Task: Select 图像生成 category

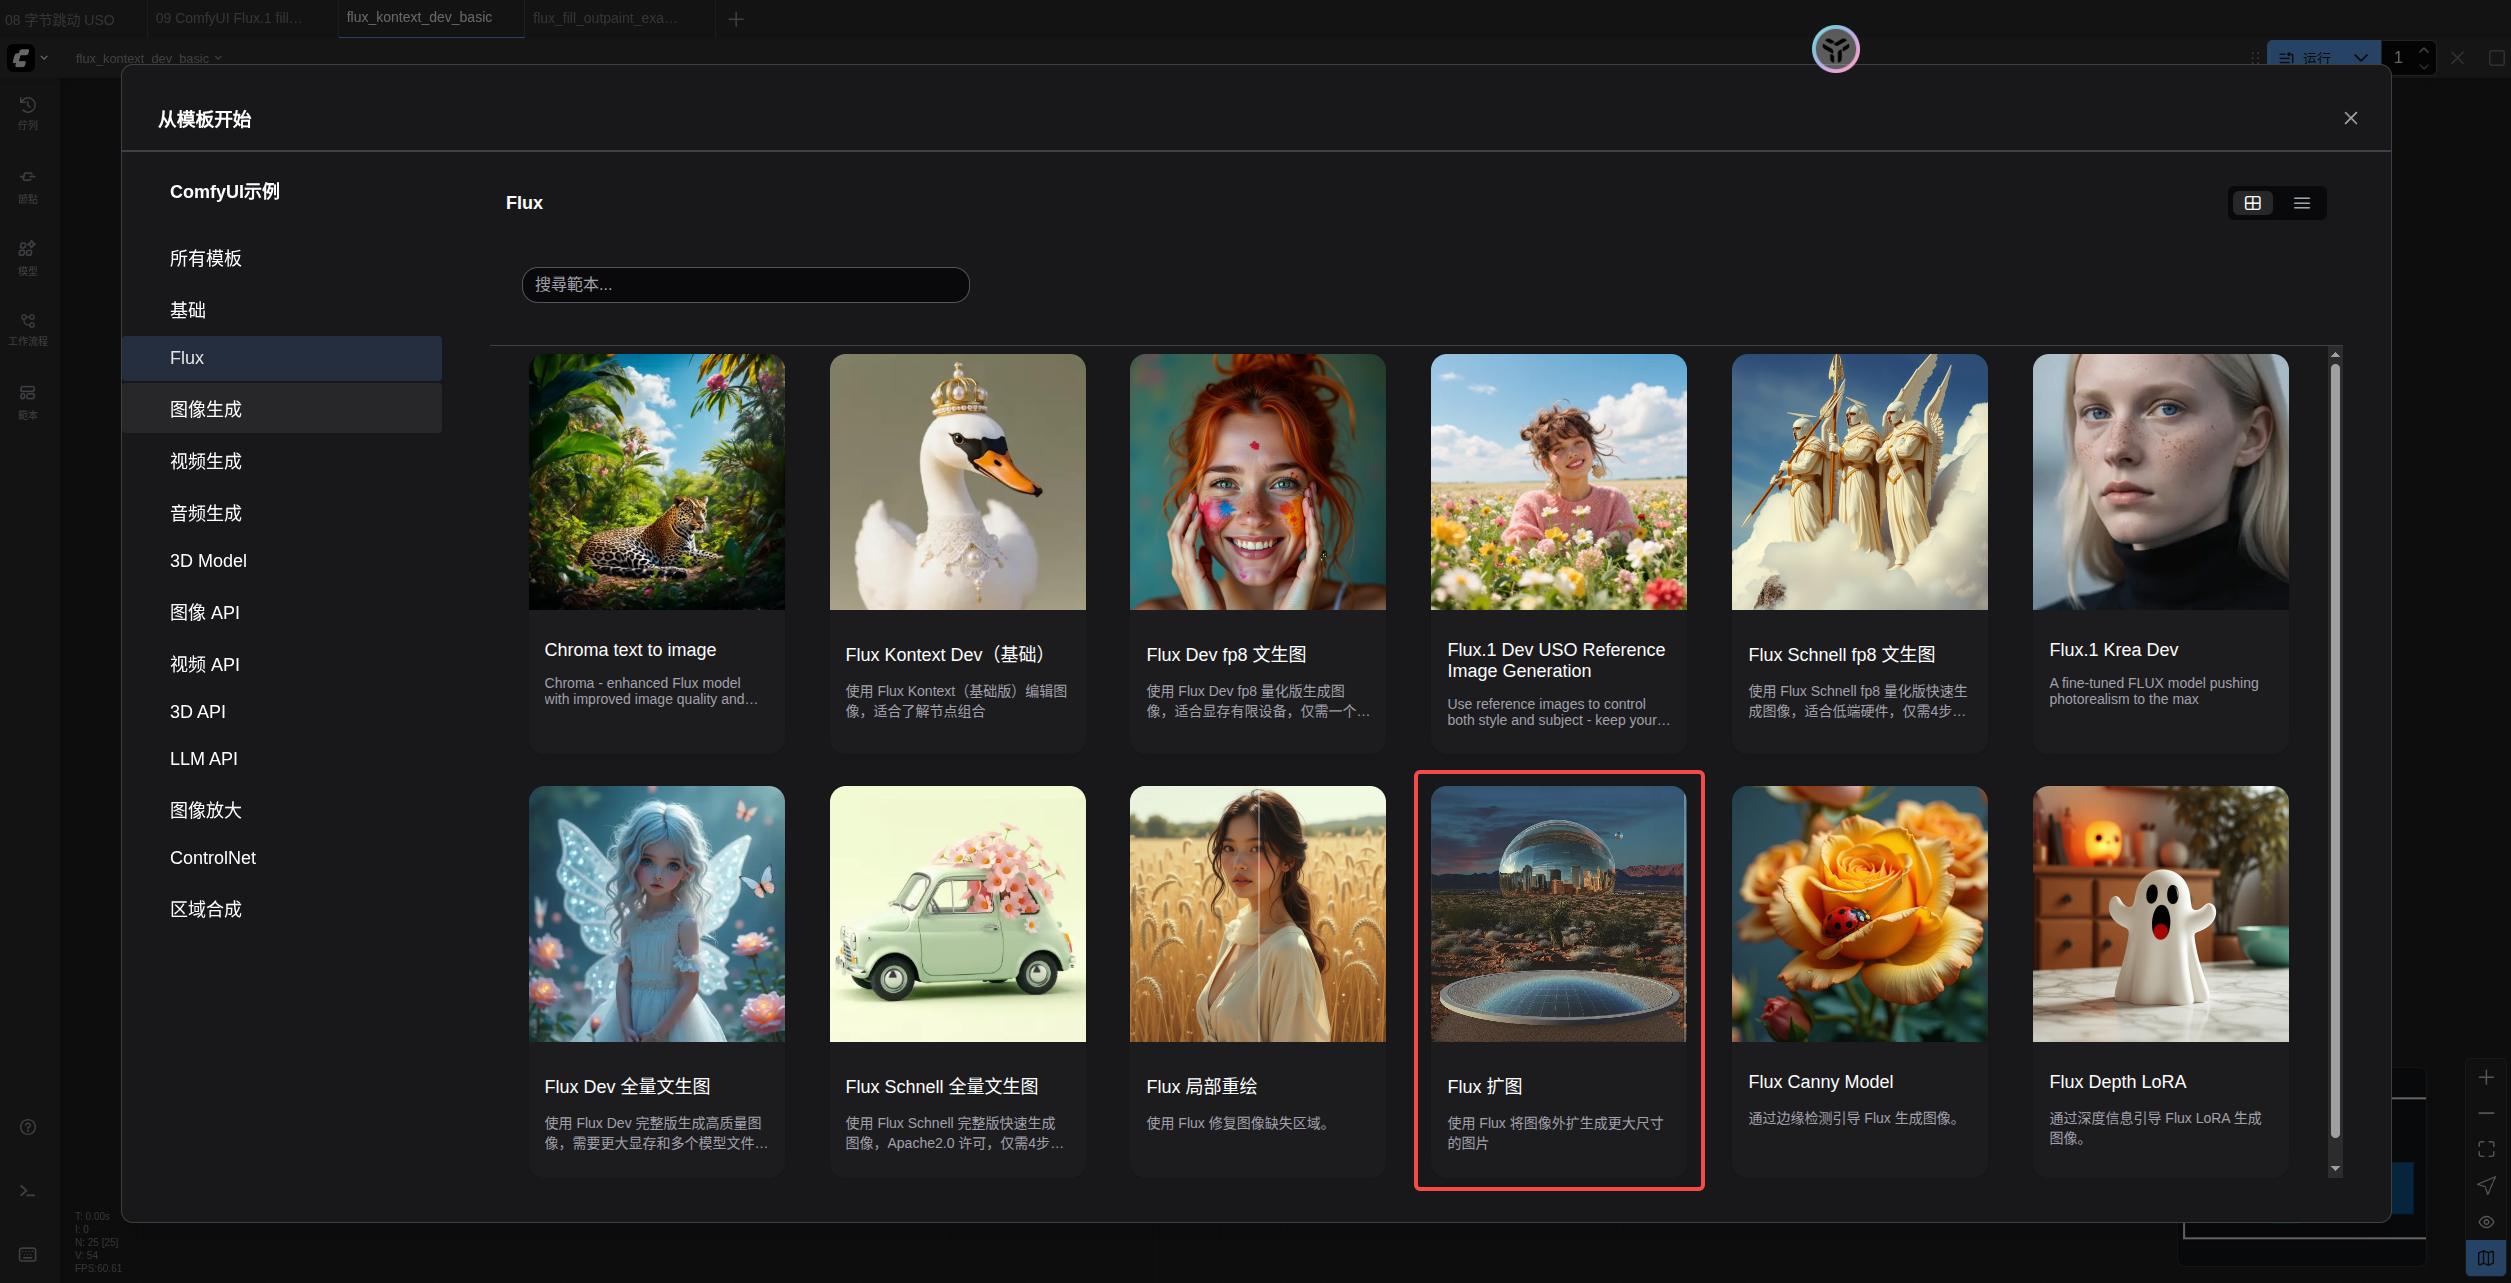Action: click(x=282, y=410)
